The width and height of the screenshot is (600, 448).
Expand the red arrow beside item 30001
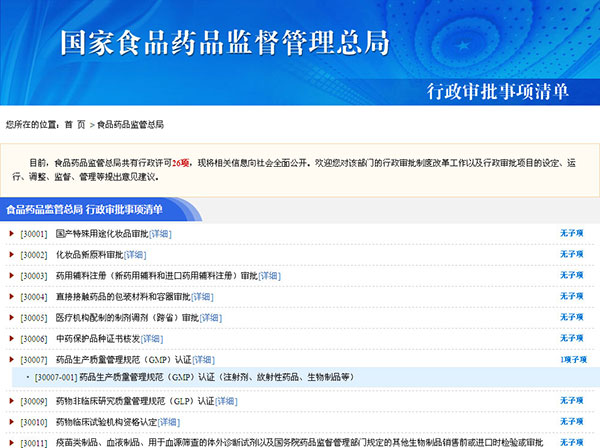pos(11,233)
